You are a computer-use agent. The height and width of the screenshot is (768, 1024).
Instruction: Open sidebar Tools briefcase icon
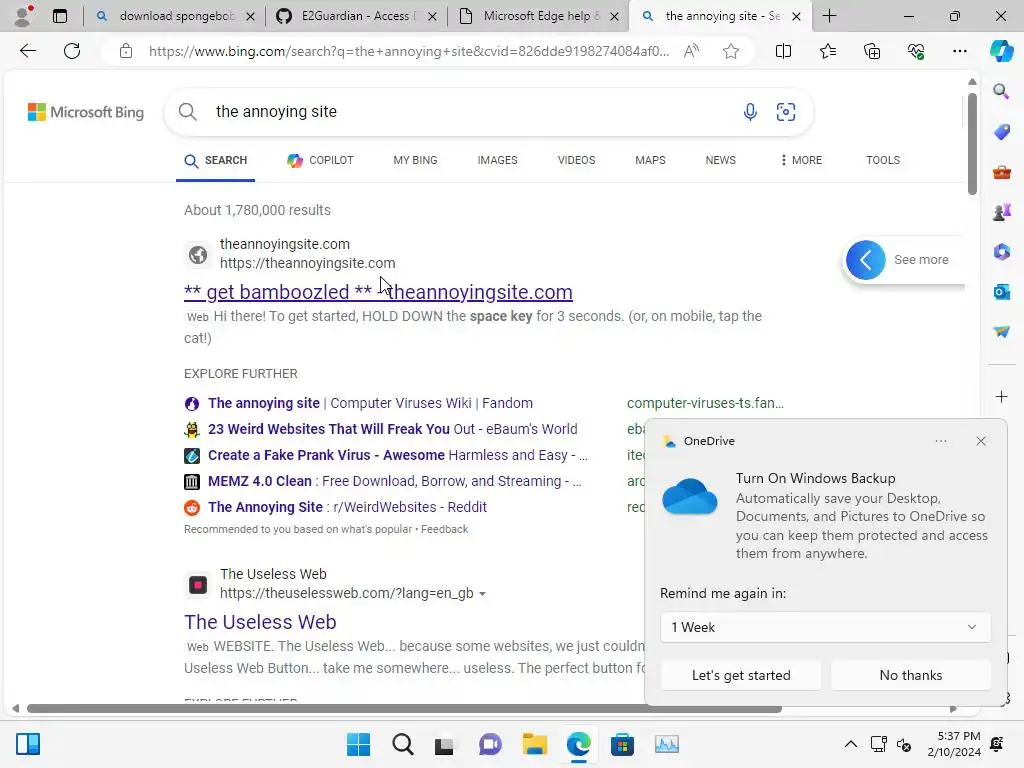pyautogui.click(x=1001, y=172)
